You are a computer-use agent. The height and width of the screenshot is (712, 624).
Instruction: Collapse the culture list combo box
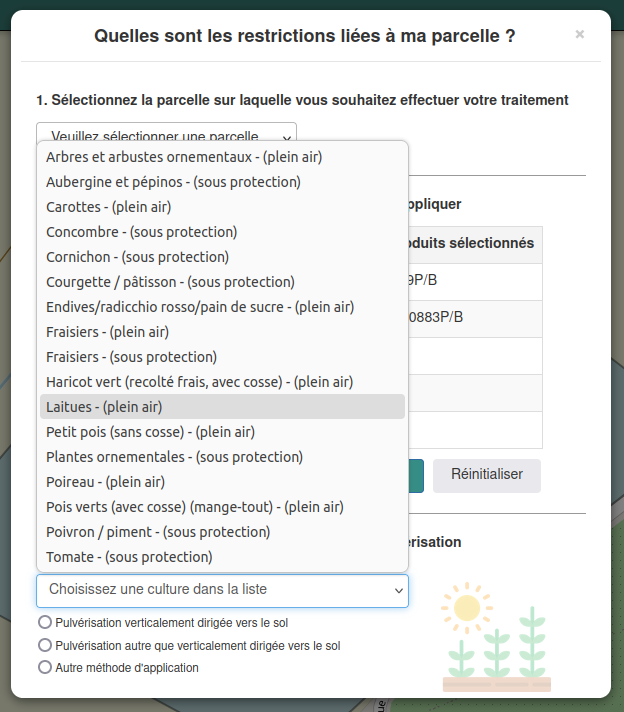(x=222, y=590)
